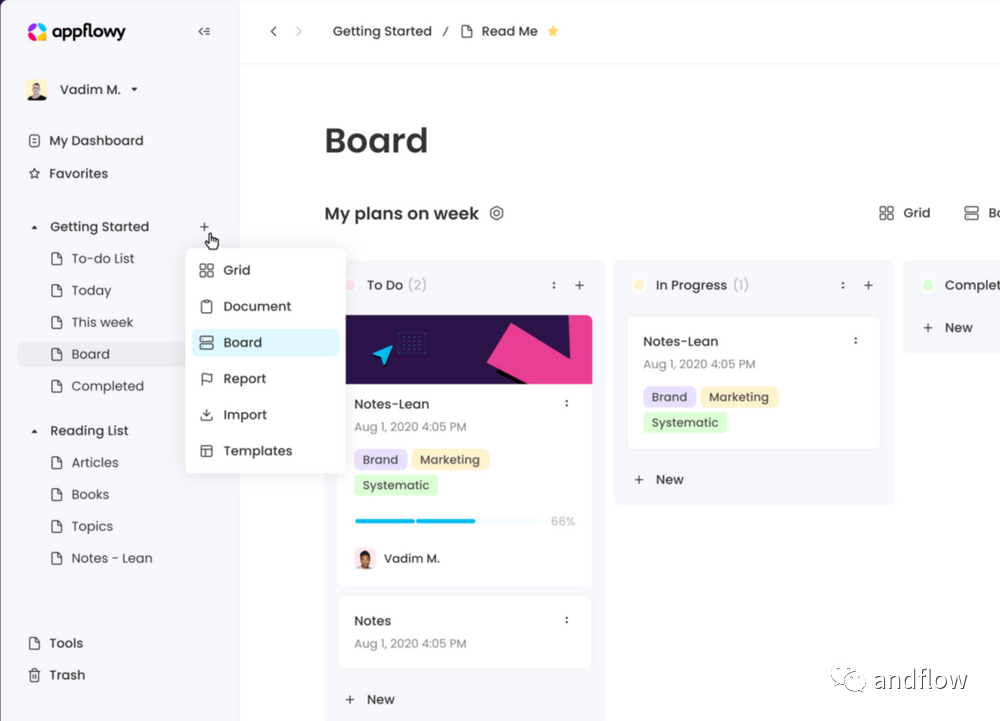
Task: Click Getting Started in the breadcrumb
Action: 382,32
